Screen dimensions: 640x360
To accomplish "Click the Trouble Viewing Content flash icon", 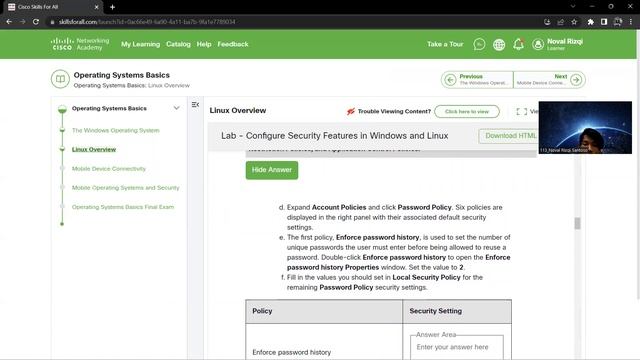I will pos(351,111).
